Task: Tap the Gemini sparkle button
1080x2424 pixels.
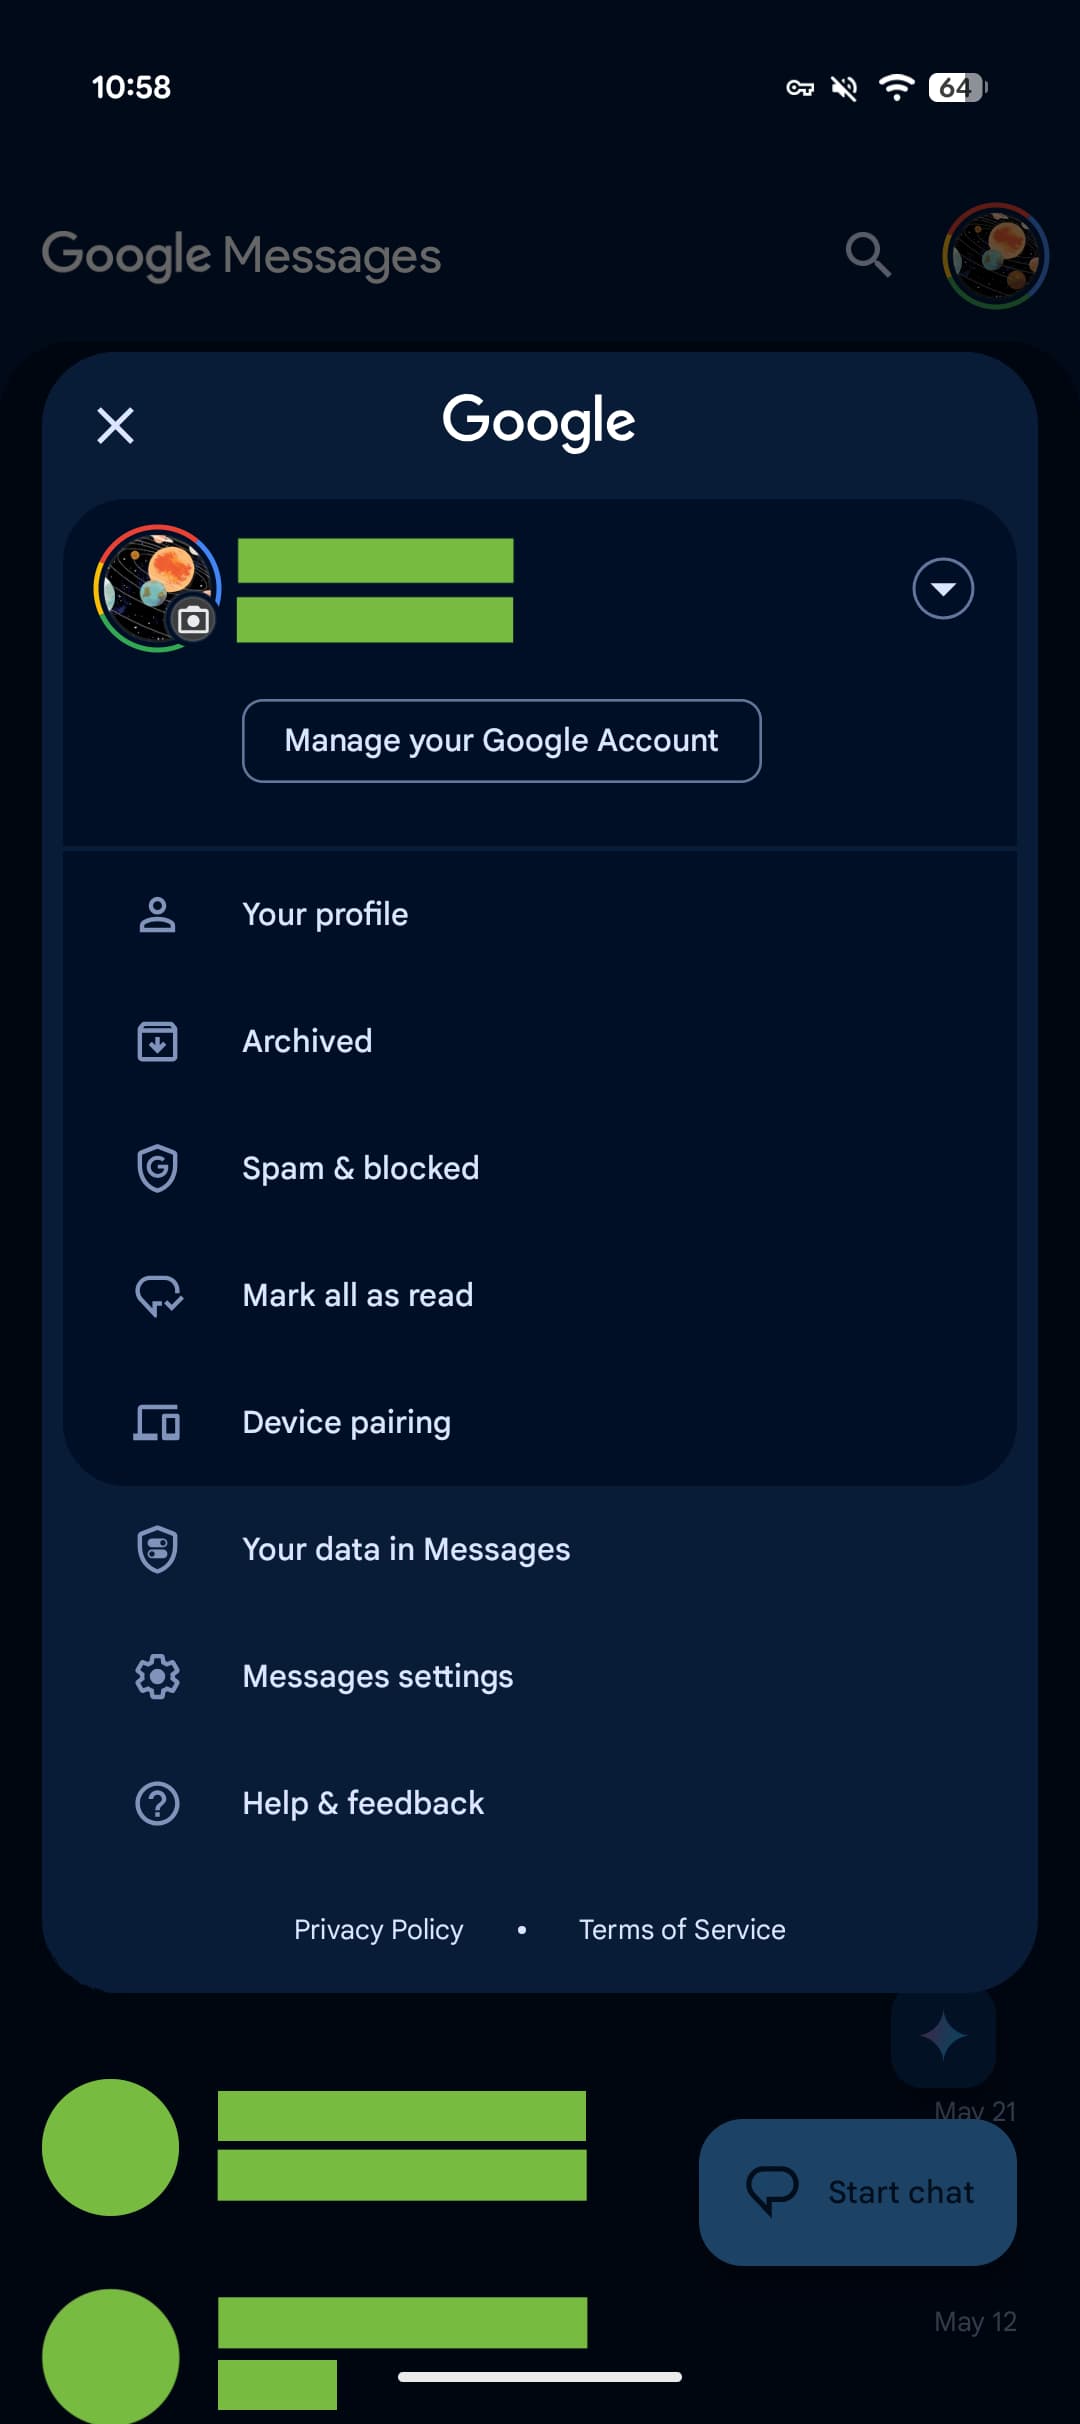Action: 943,2036
